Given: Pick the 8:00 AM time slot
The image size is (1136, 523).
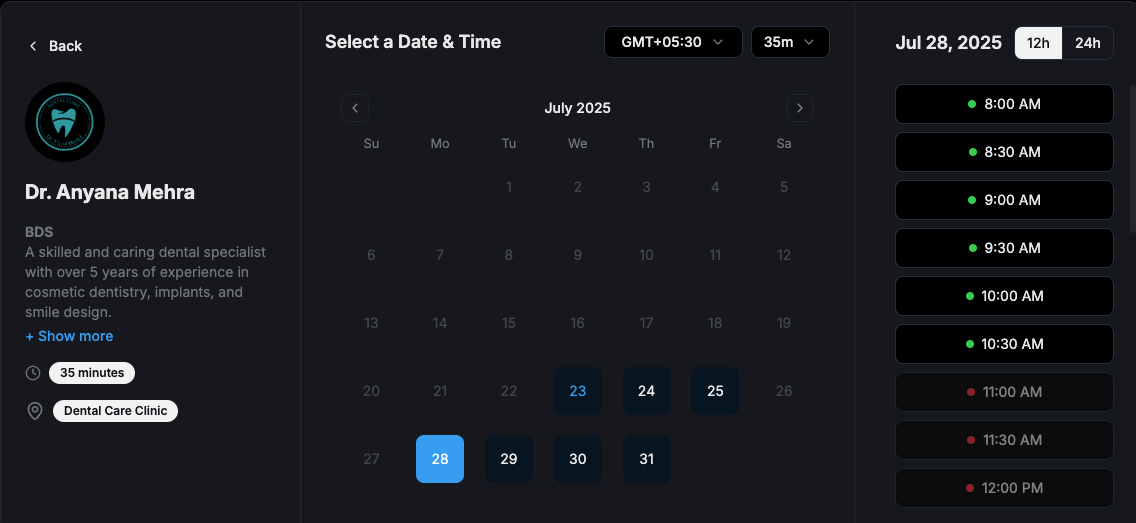Looking at the screenshot, I should coord(1004,104).
